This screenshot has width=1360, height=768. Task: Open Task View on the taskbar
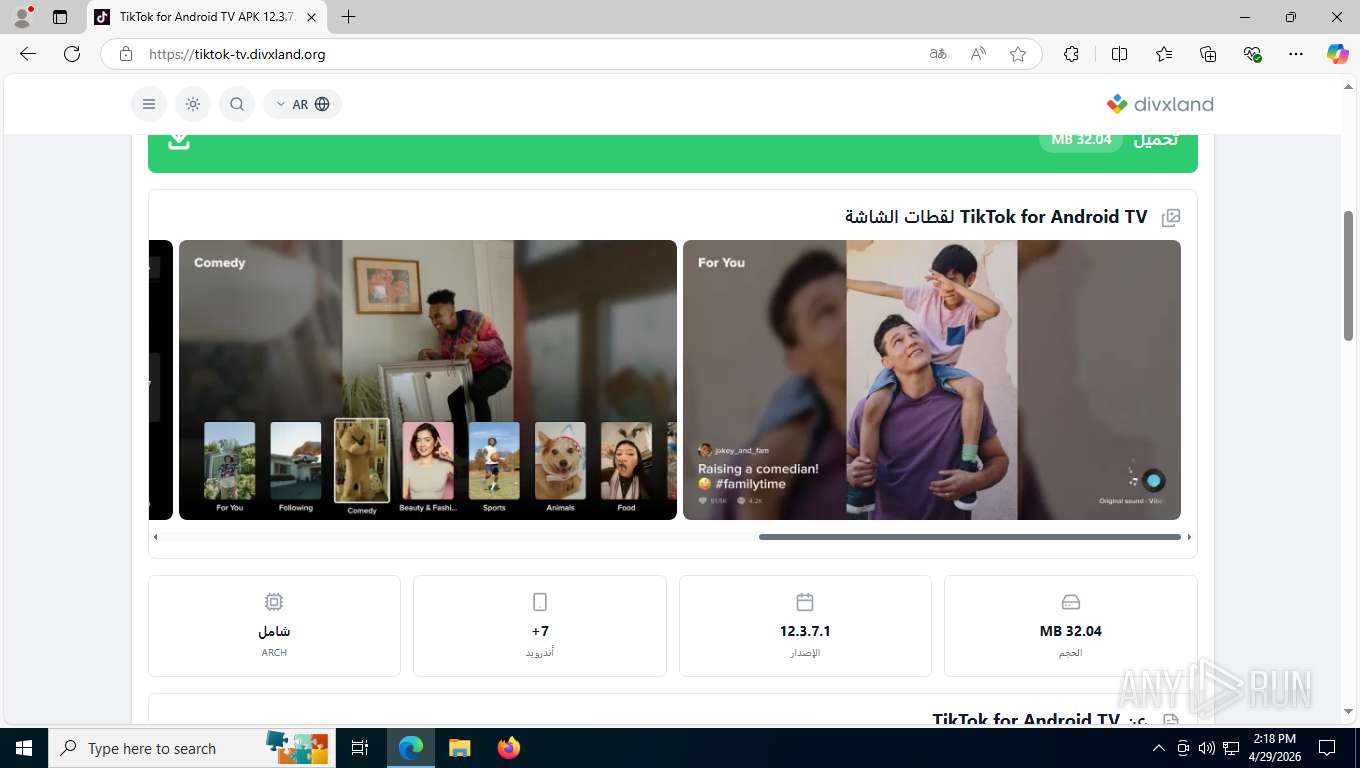[x=360, y=748]
